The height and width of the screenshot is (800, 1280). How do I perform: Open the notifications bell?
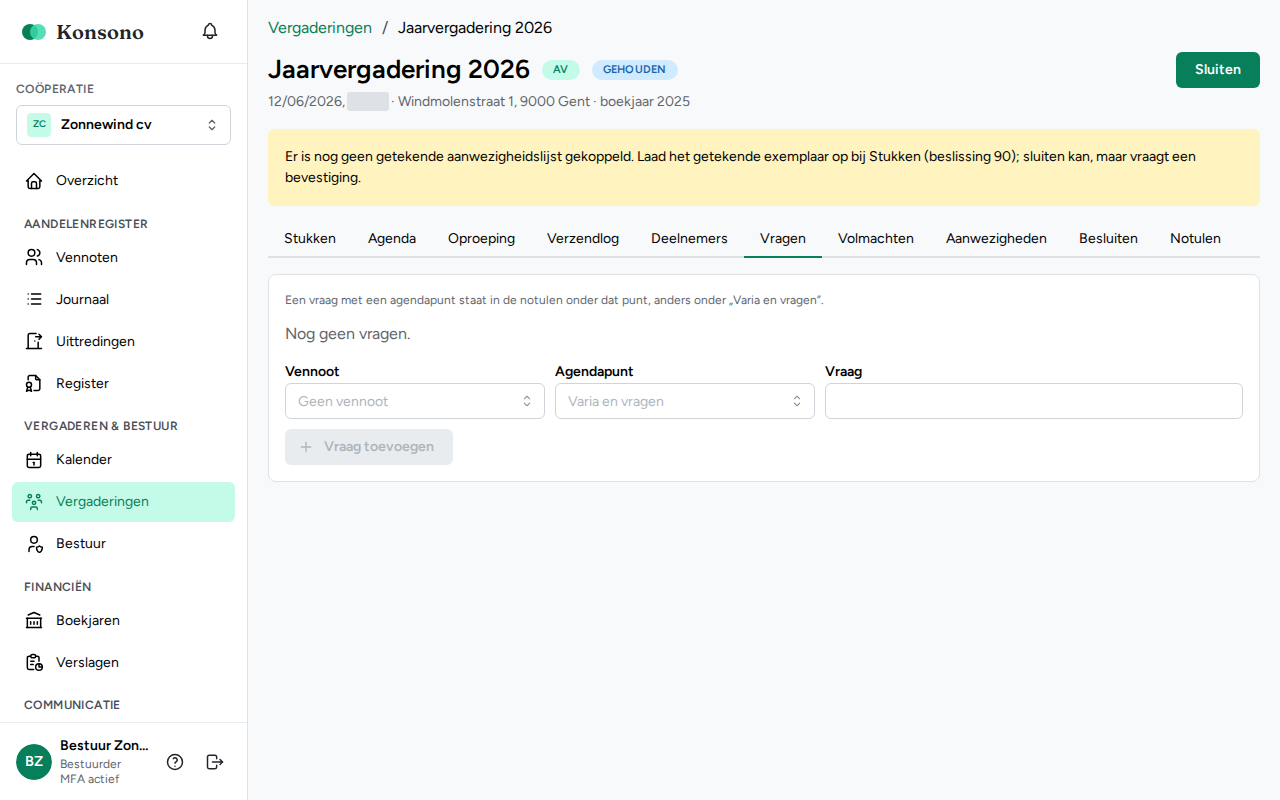210,31
